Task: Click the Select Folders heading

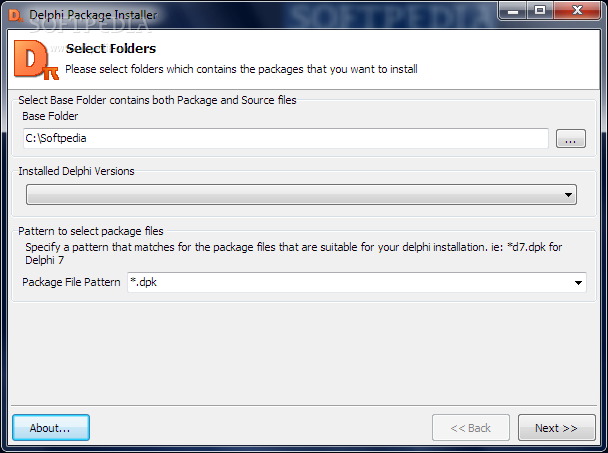Action: tap(111, 48)
